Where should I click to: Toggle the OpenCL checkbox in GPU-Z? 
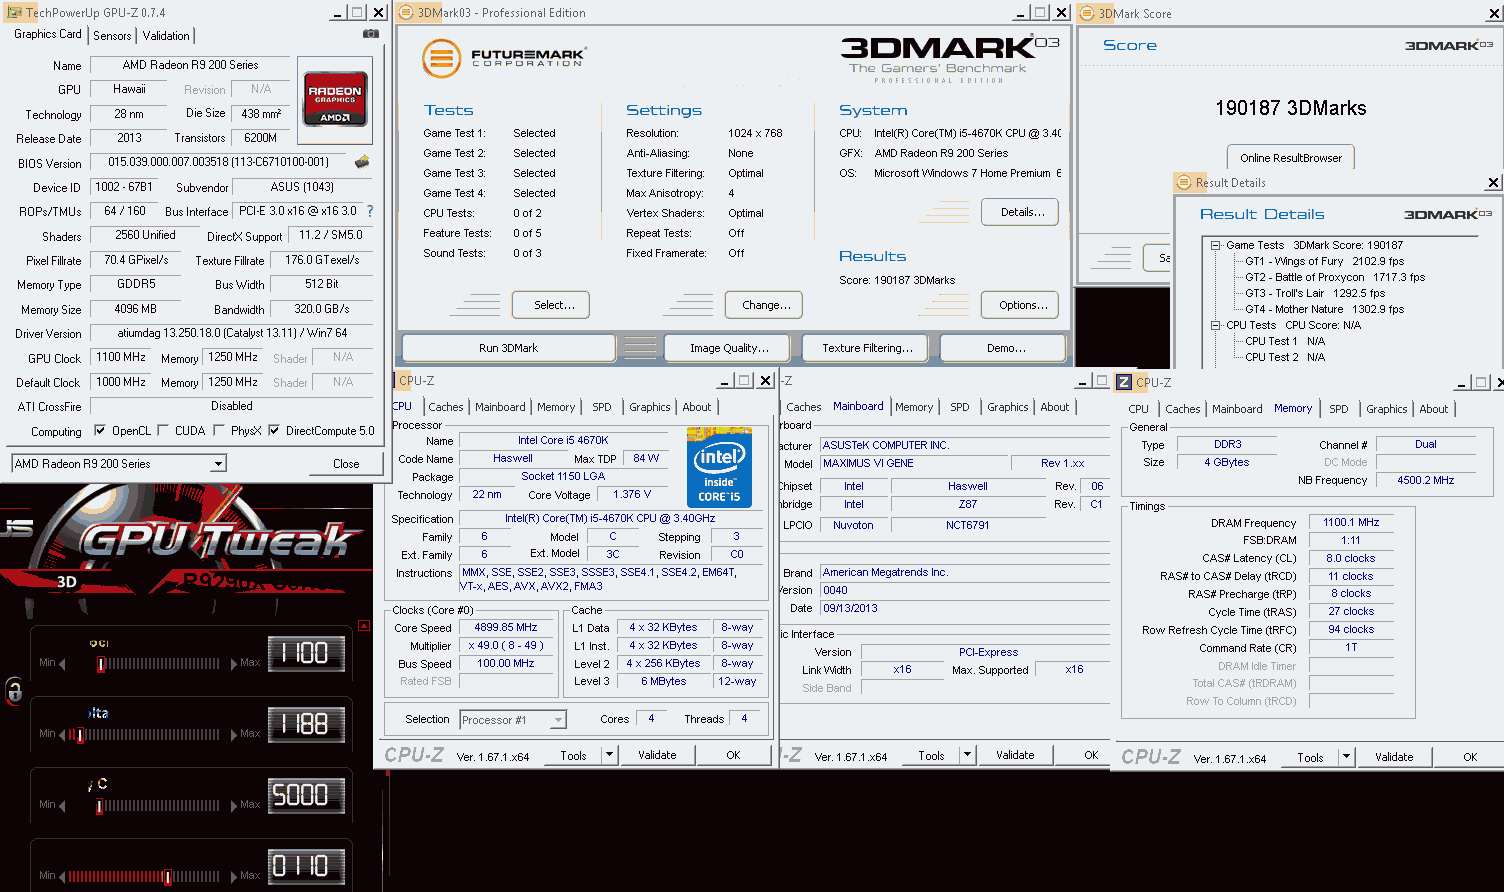coord(100,431)
